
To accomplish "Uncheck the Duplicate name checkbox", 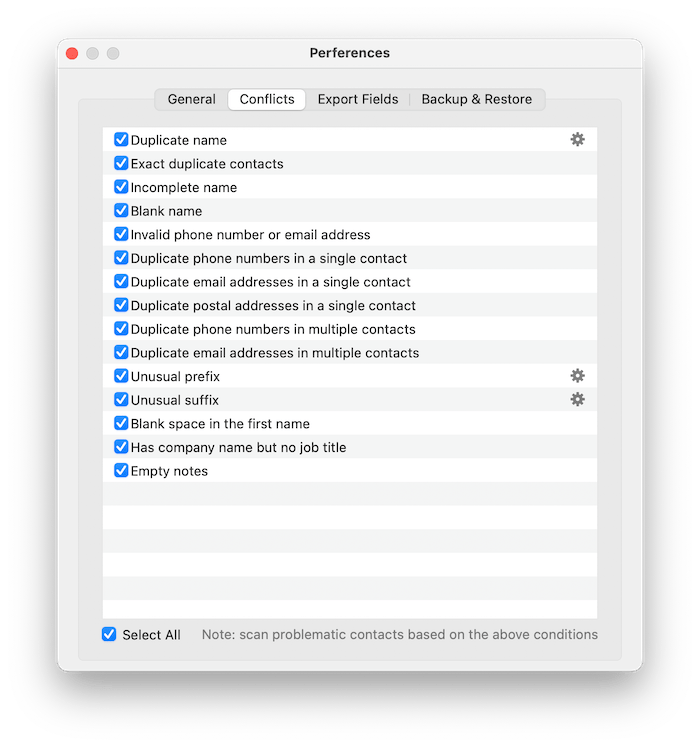I will pyautogui.click(x=121, y=140).
